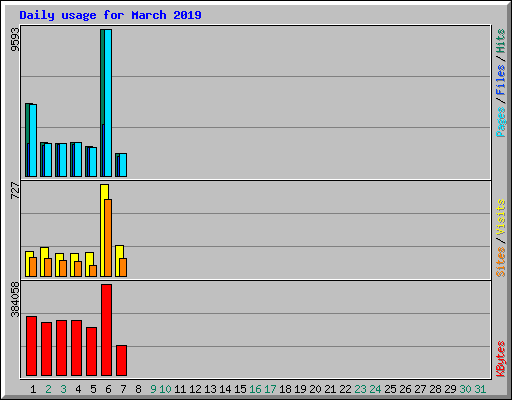Click day 3 on the x-axis
512x400 pixels.
[x=63, y=389]
